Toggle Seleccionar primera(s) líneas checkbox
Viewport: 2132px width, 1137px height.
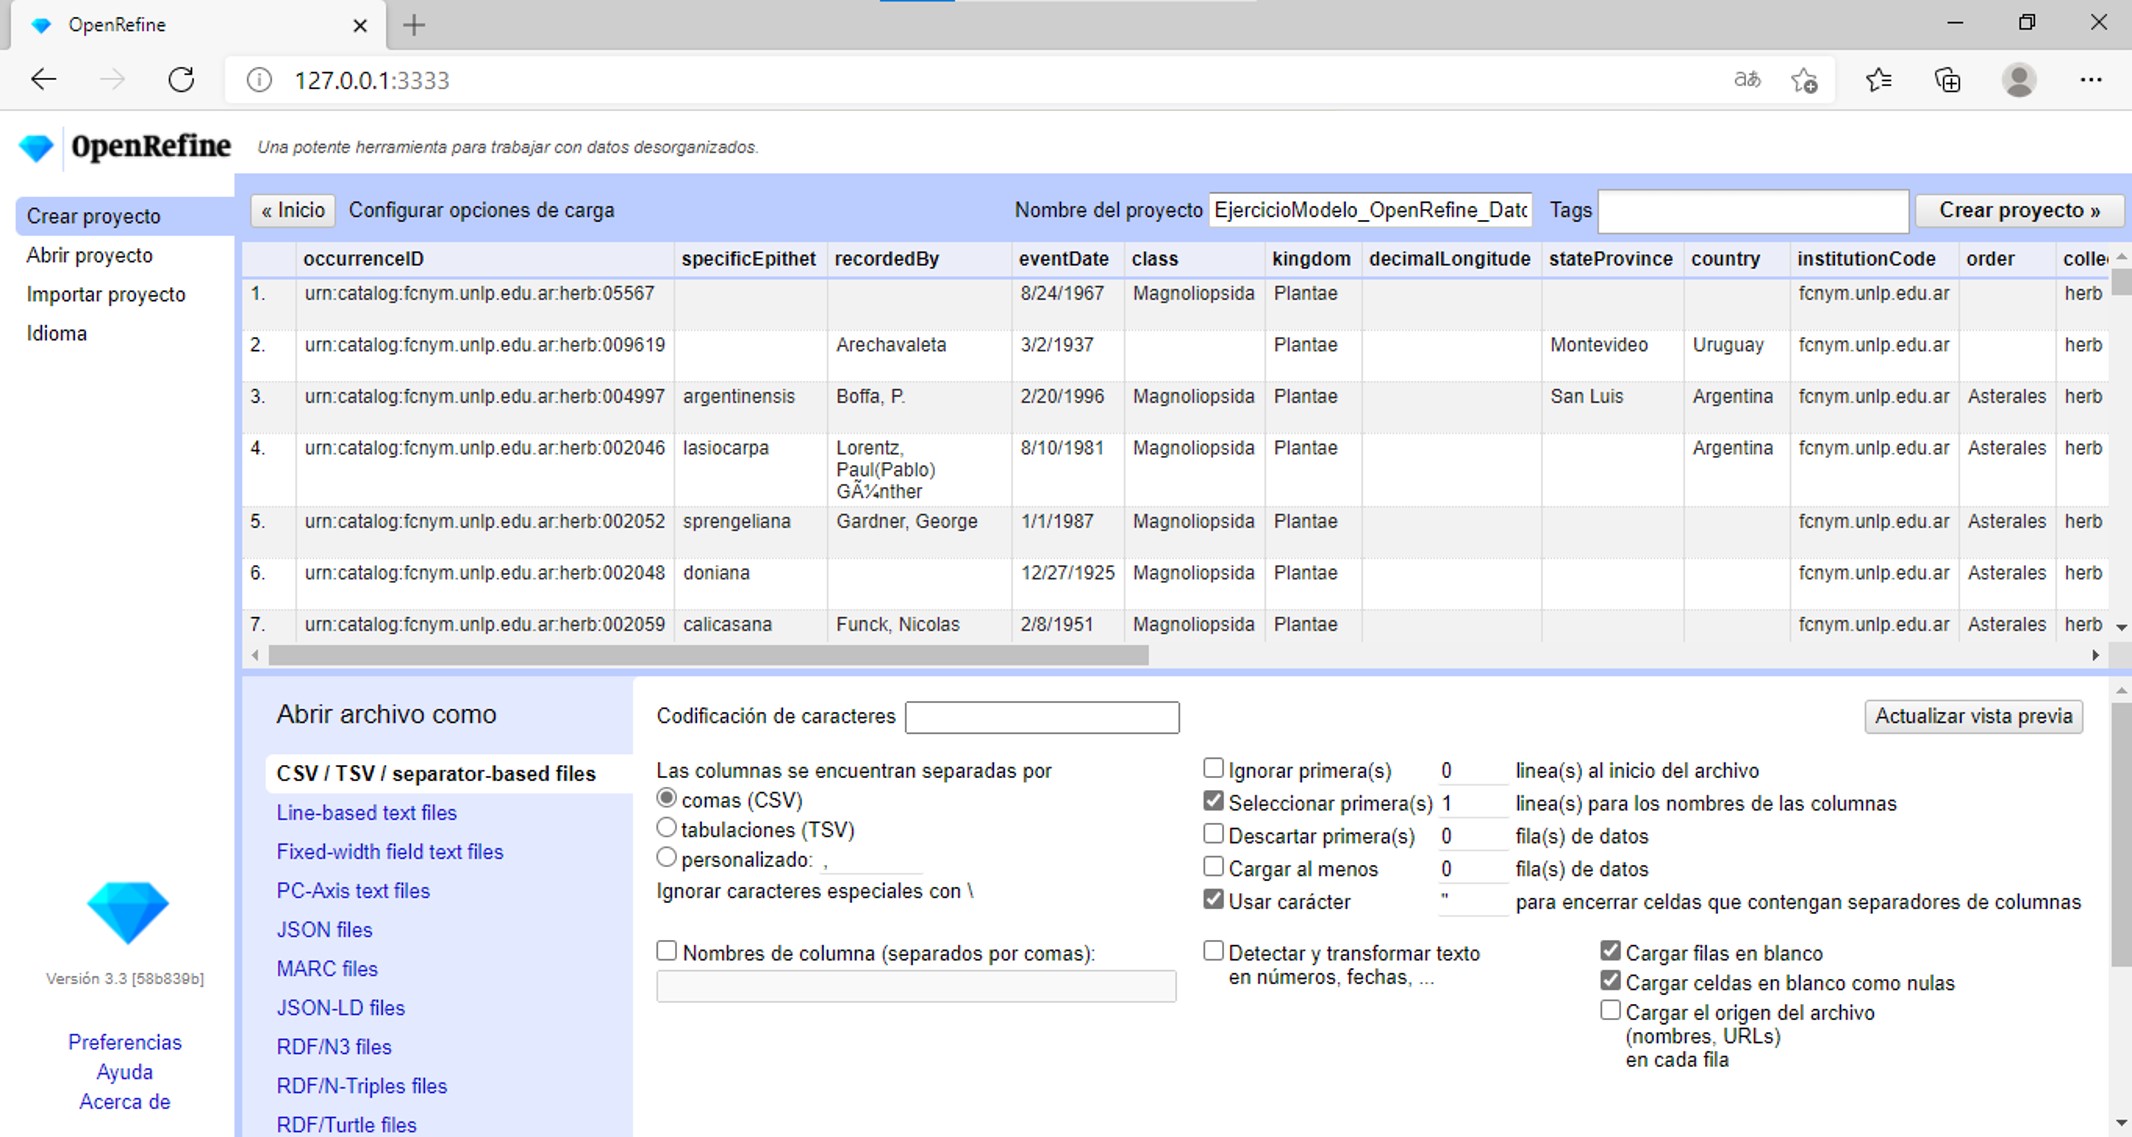(x=1213, y=801)
